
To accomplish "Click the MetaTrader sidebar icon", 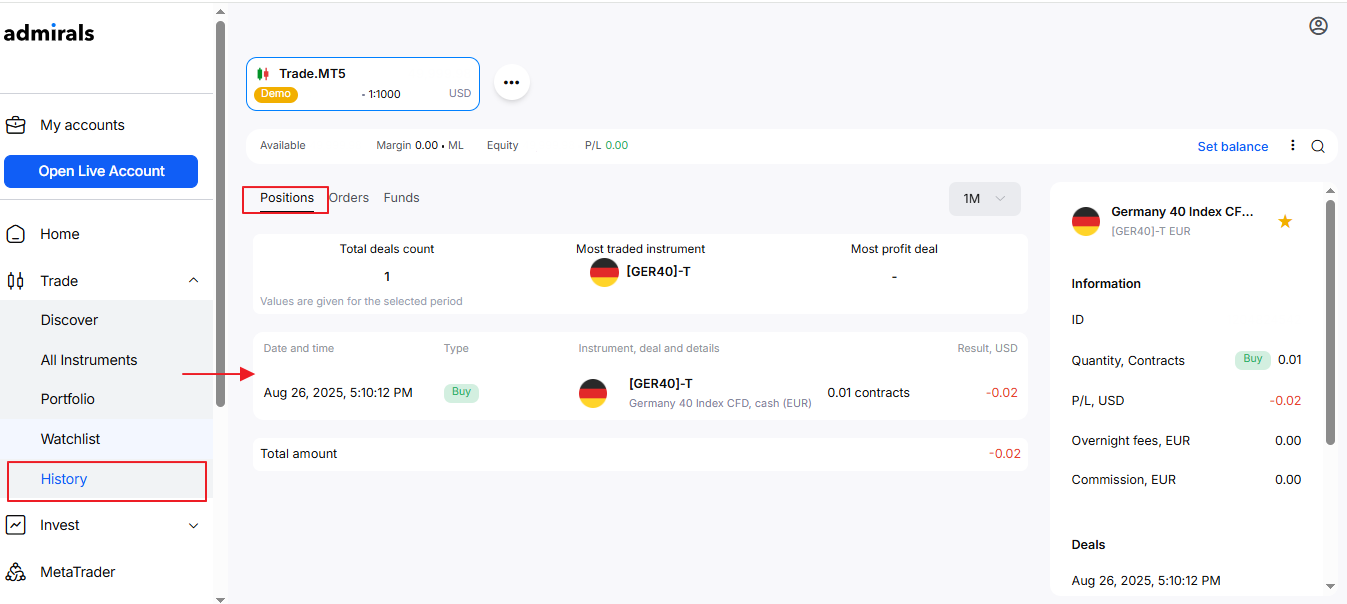I will click(x=16, y=572).
